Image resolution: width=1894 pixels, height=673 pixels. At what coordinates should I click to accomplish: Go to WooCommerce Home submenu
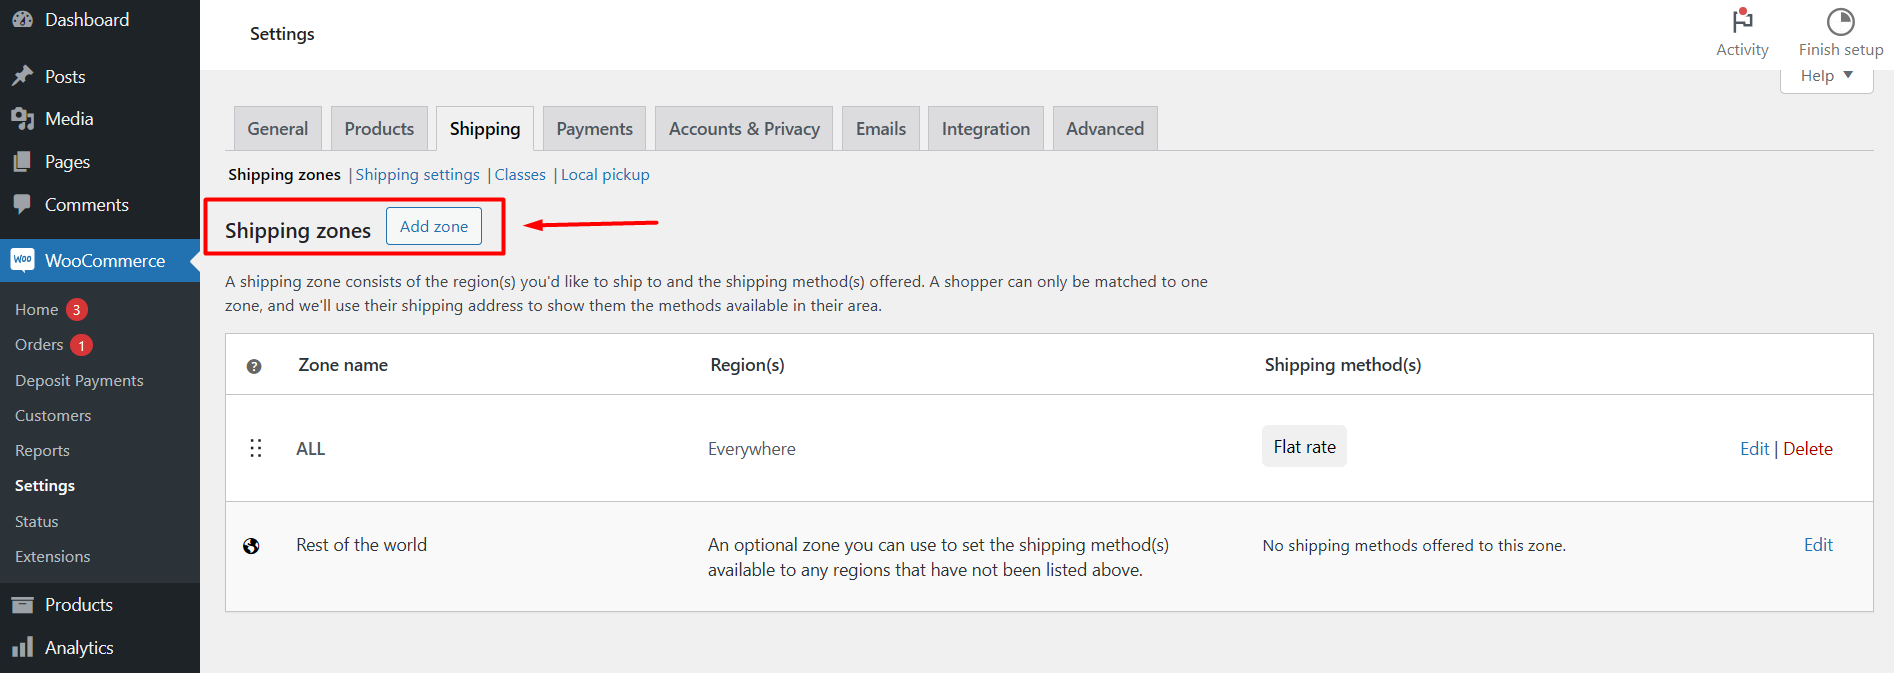37,309
